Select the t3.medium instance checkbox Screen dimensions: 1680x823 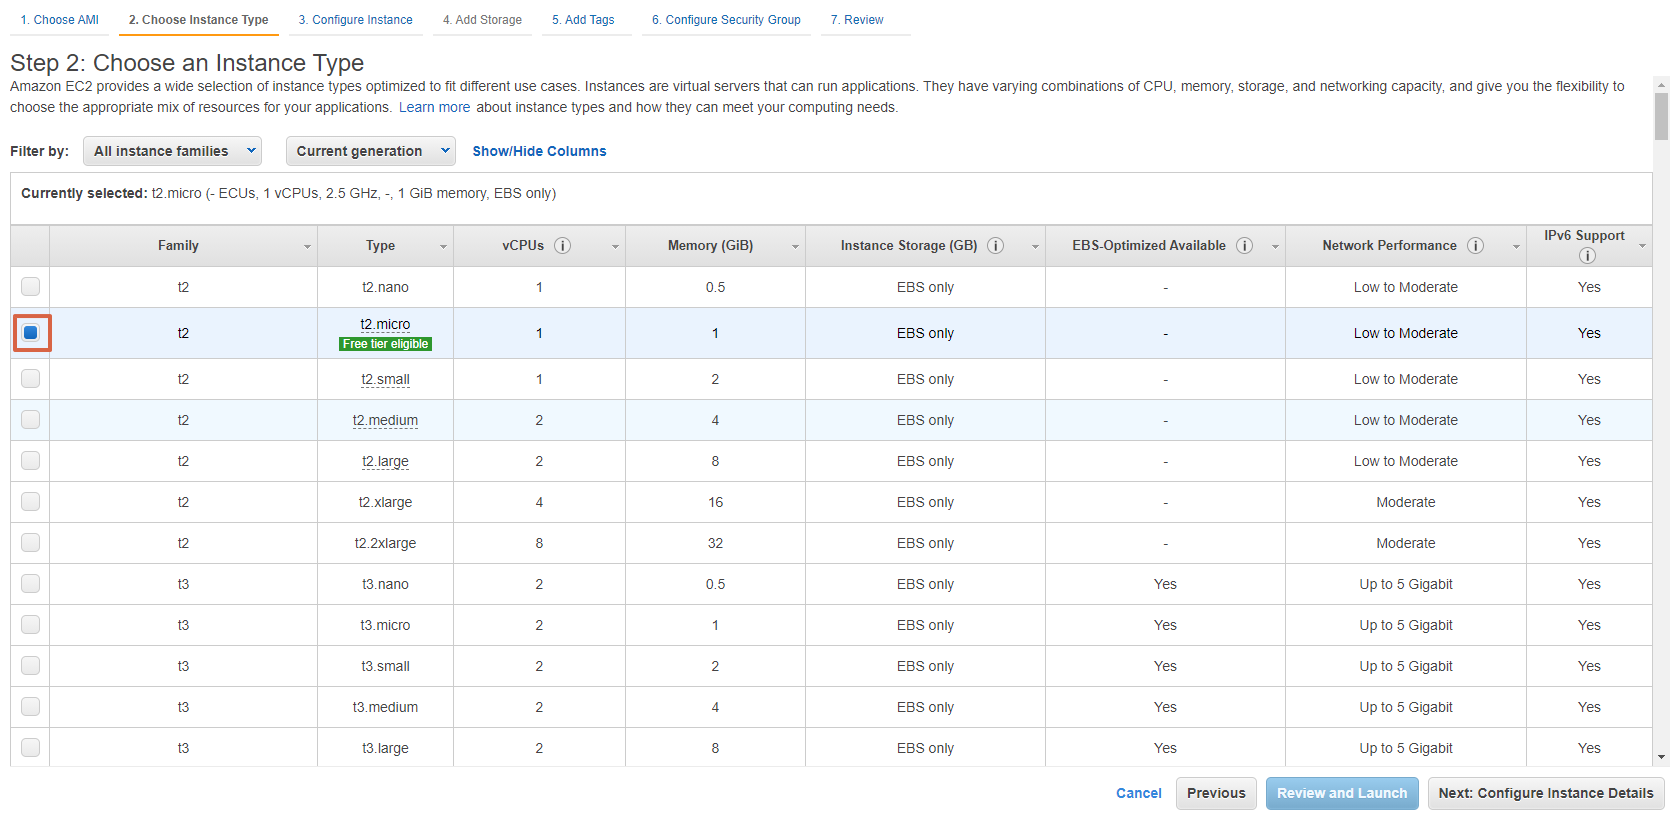click(31, 707)
